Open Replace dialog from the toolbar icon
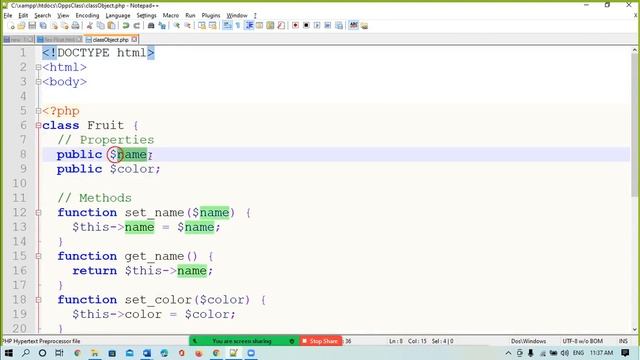640x360 pixels. pos(162,26)
